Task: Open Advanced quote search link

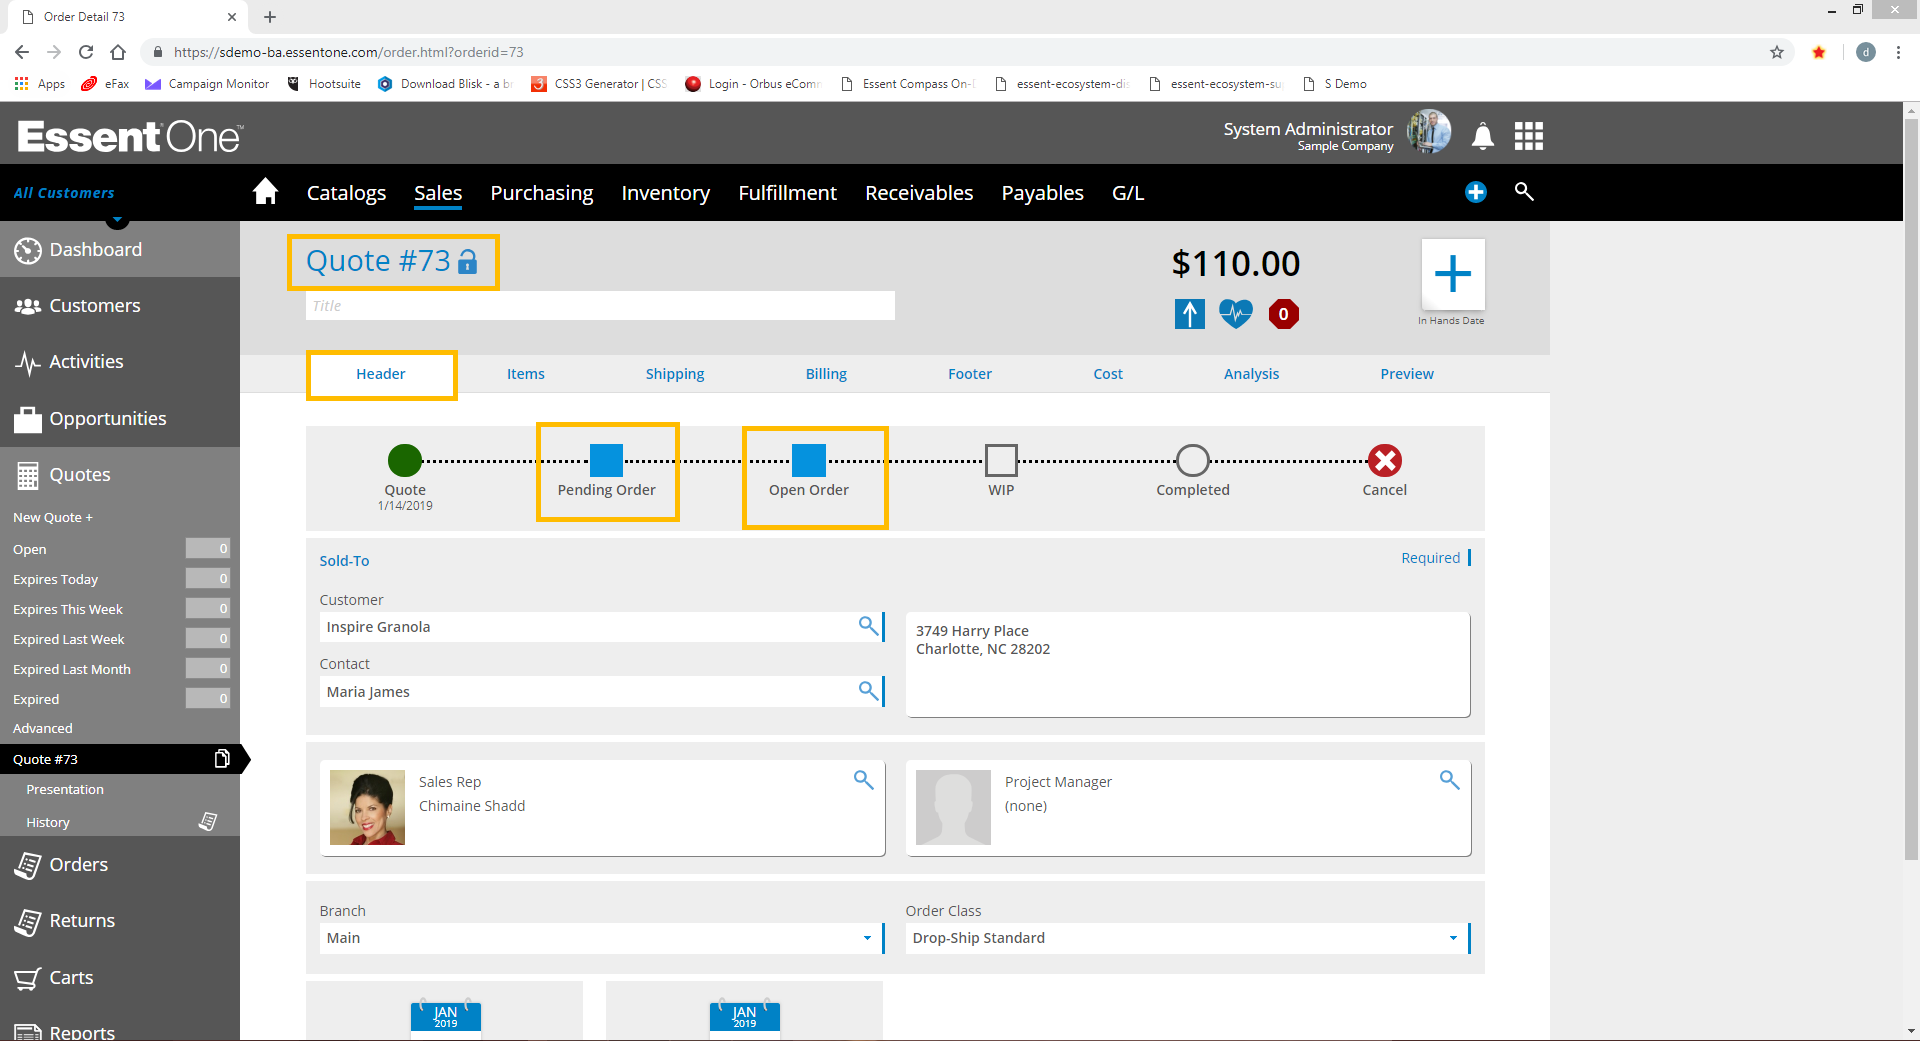Action: tap(43, 728)
